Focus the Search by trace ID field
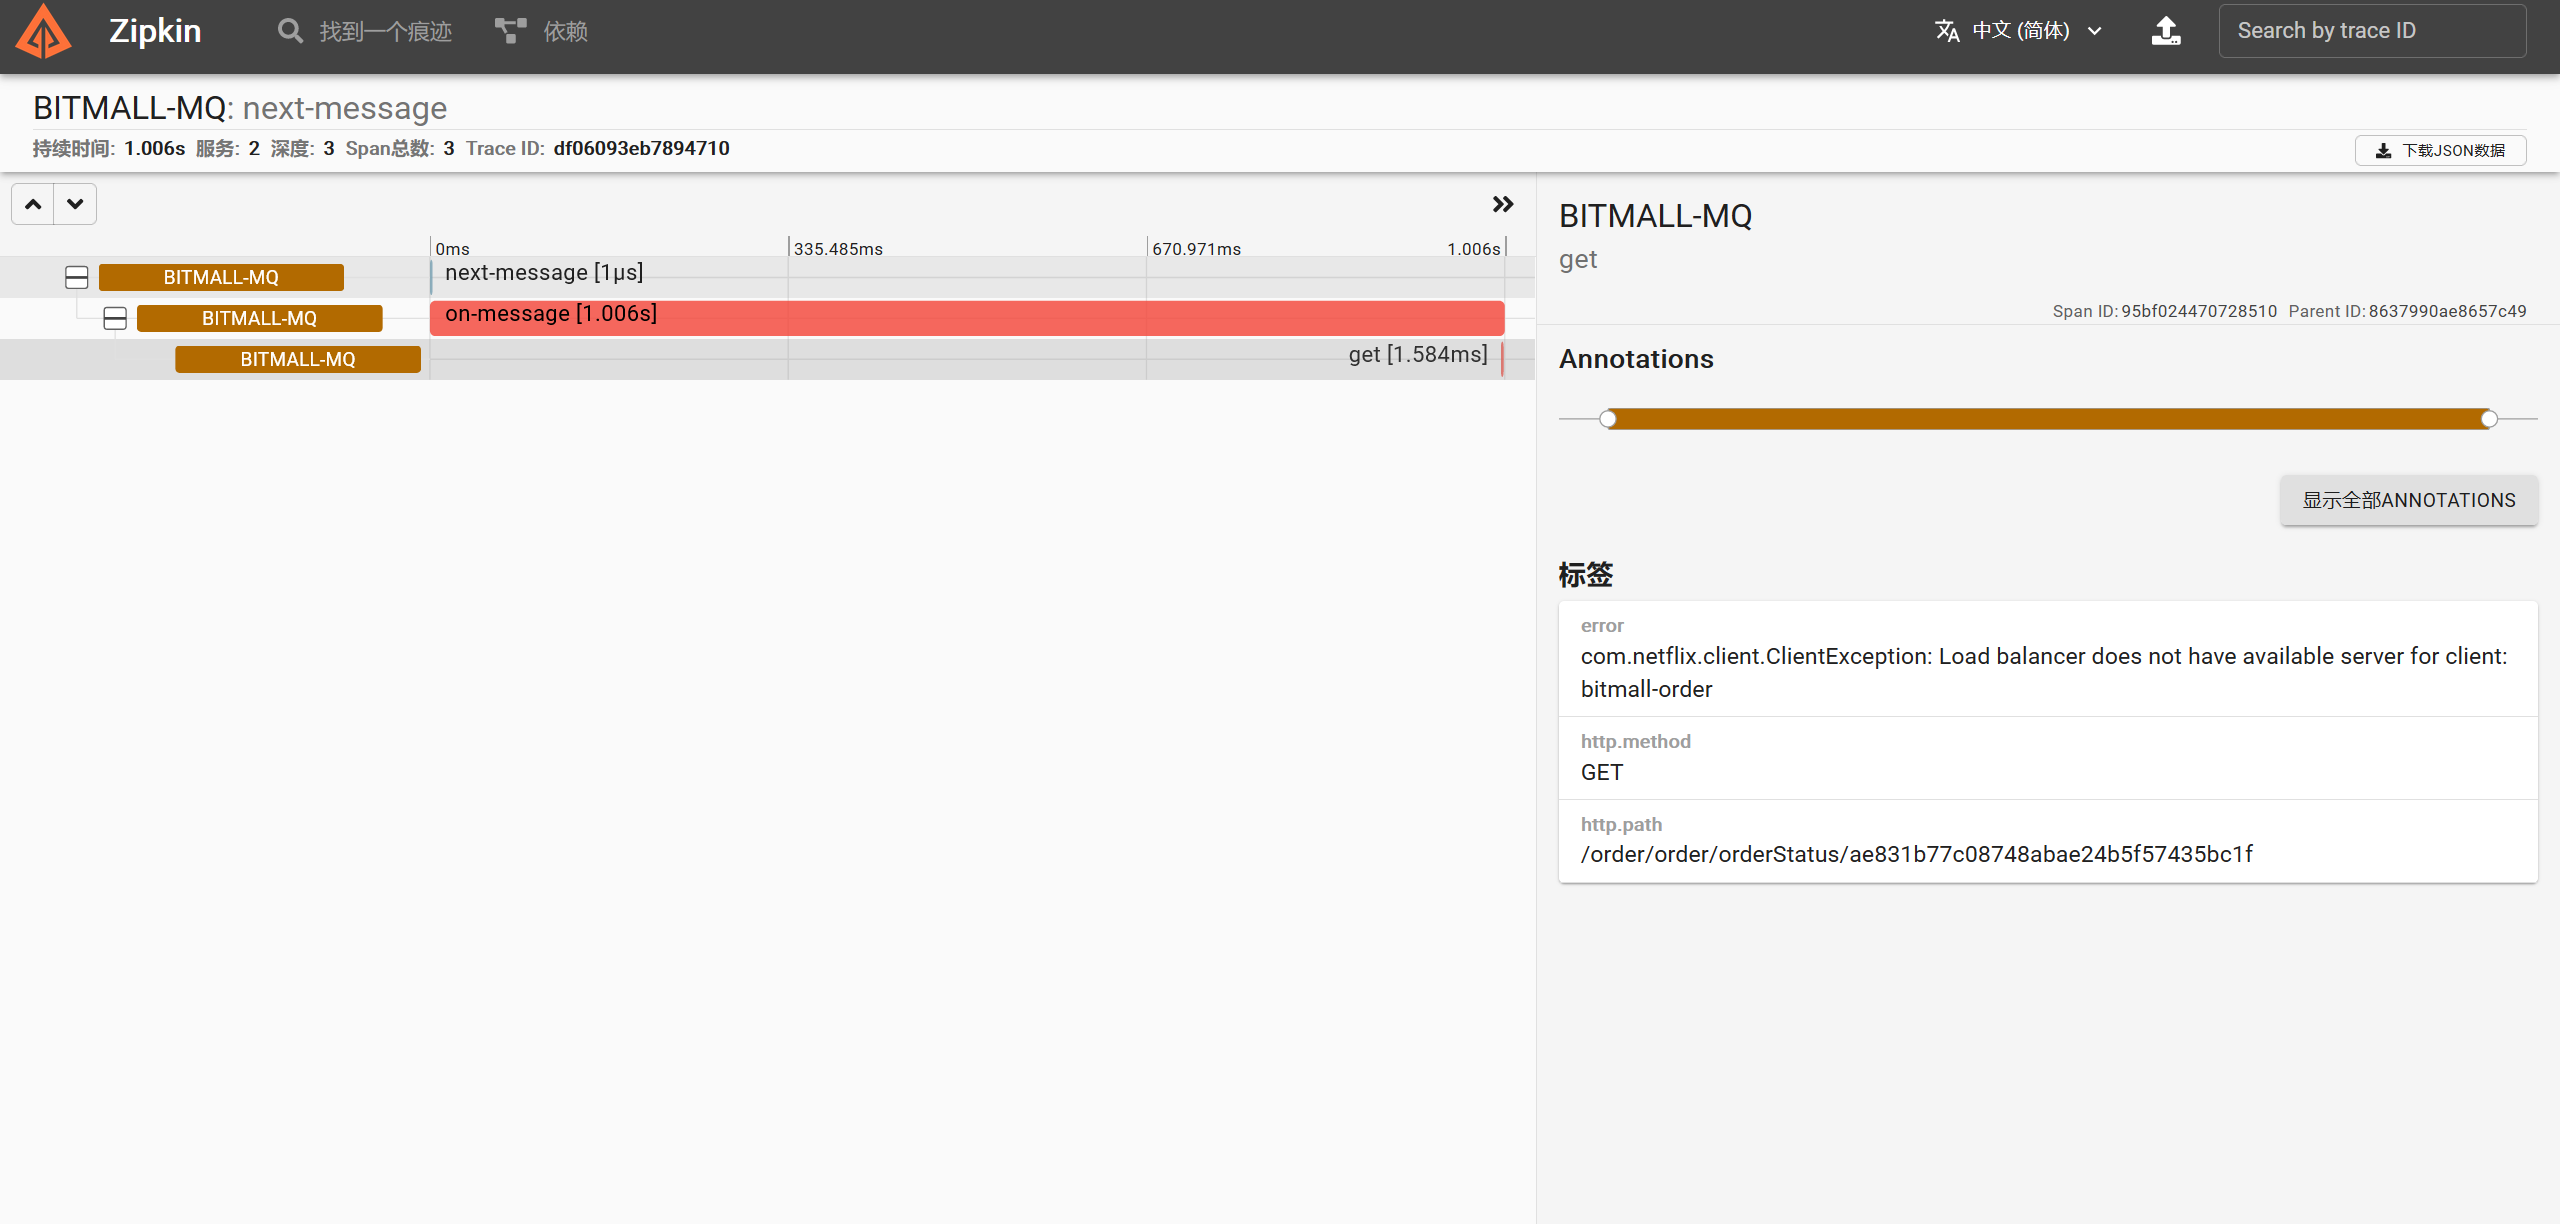Viewport: 2560px width, 1224px height. [2372, 31]
